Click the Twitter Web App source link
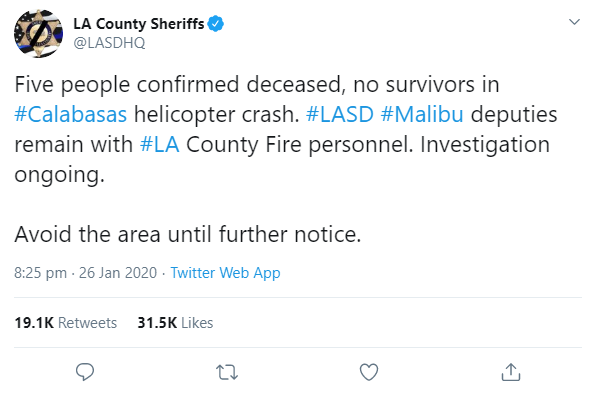Screen dimensions: 589x394 pos(225,273)
